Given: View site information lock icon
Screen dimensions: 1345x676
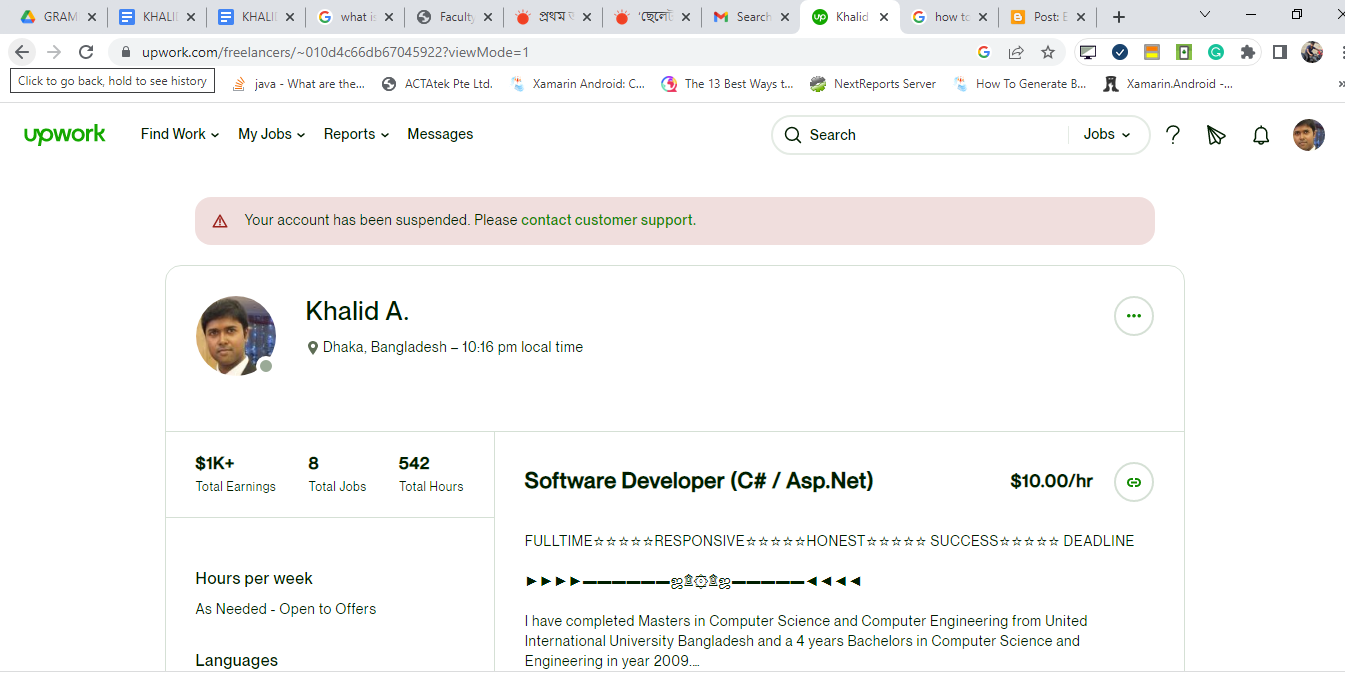Looking at the screenshot, I should point(126,52).
